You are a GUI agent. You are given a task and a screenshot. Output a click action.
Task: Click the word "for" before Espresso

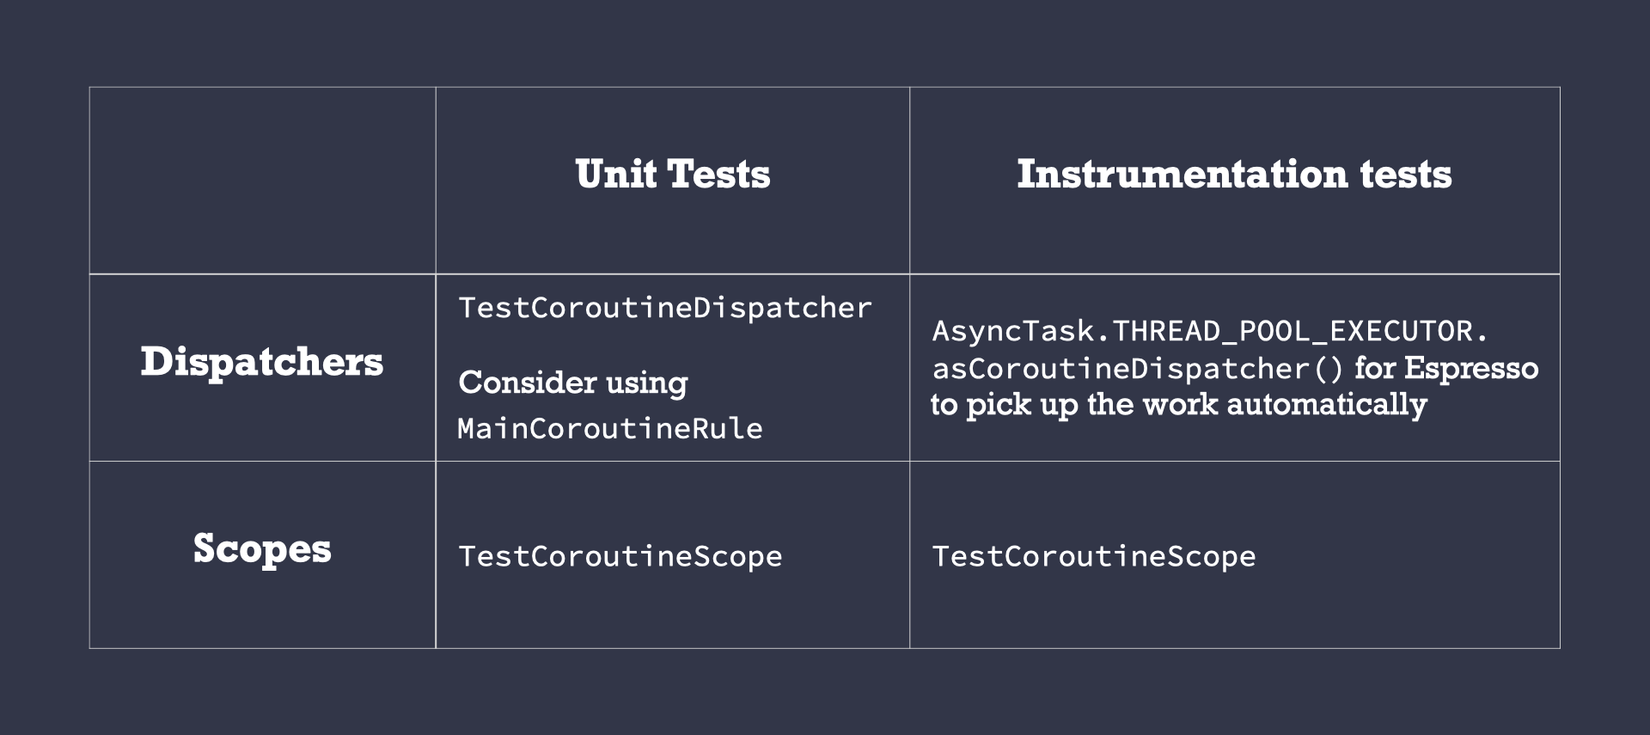pyautogui.click(x=1375, y=368)
